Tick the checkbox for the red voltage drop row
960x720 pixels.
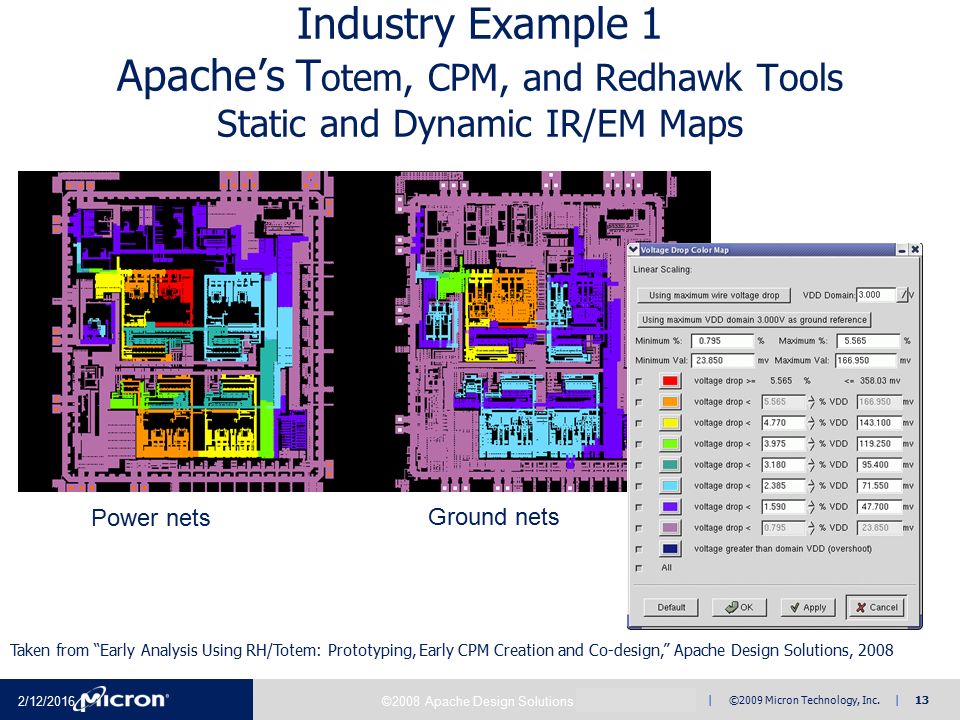pos(639,381)
